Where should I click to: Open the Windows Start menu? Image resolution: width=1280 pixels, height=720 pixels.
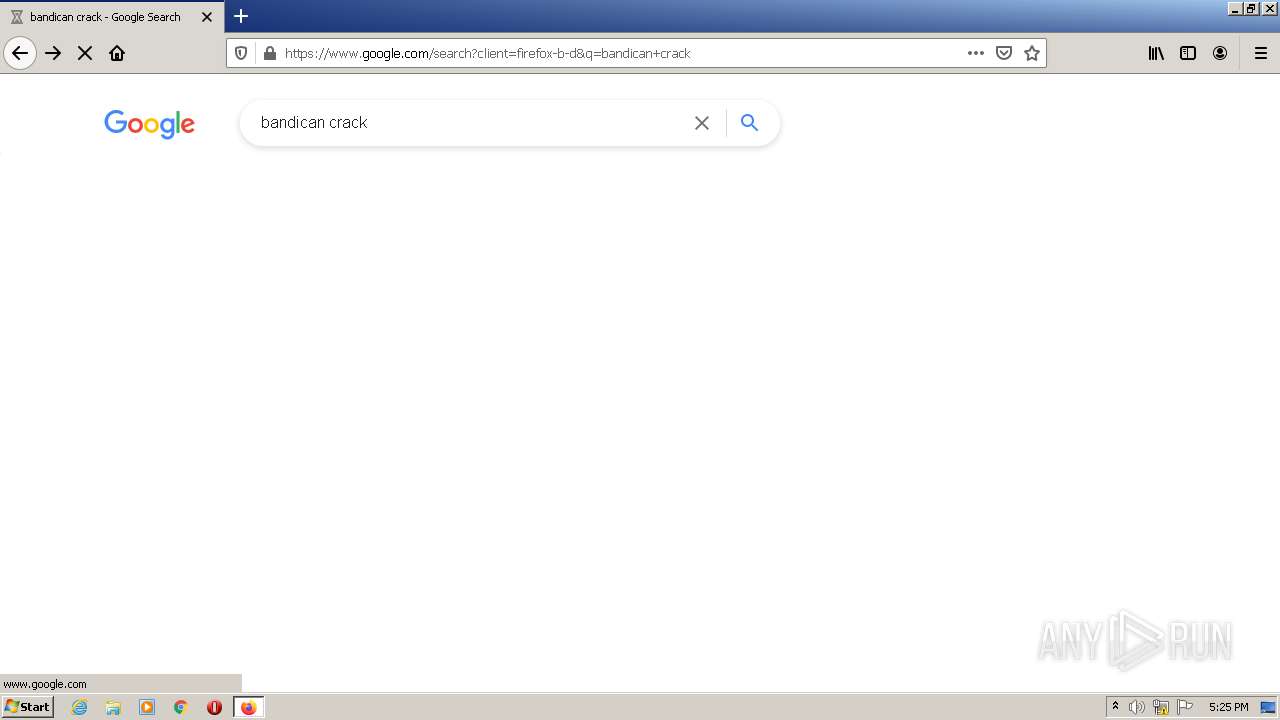tap(27, 706)
